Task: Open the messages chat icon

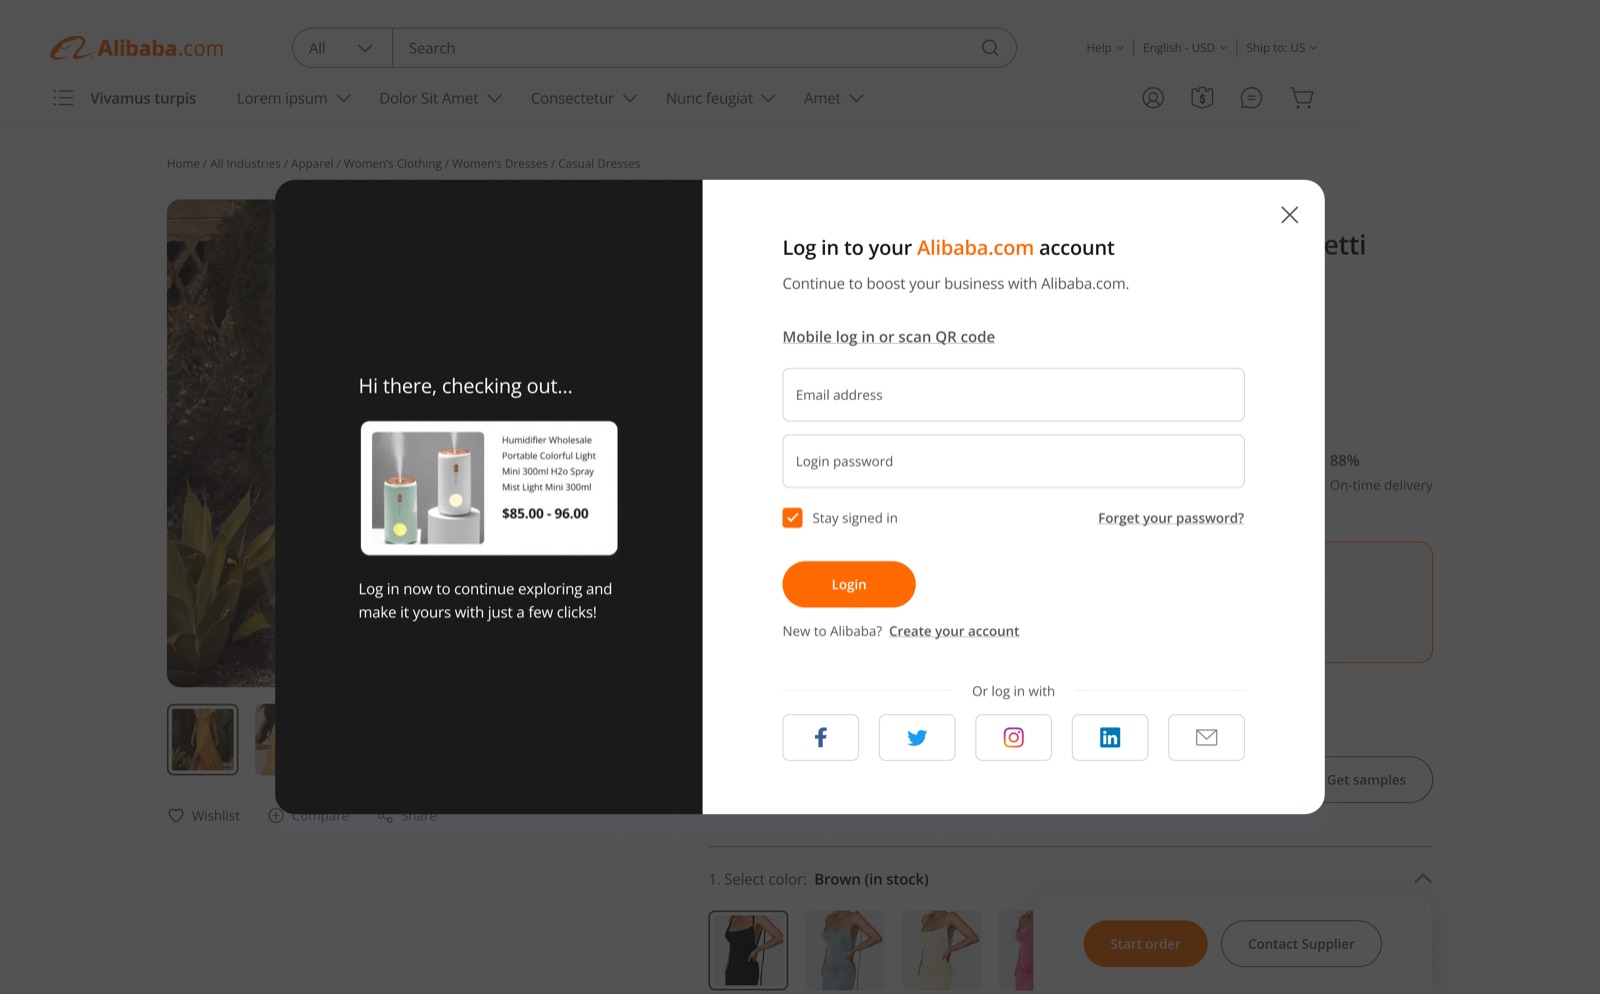Action: tap(1251, 98)
